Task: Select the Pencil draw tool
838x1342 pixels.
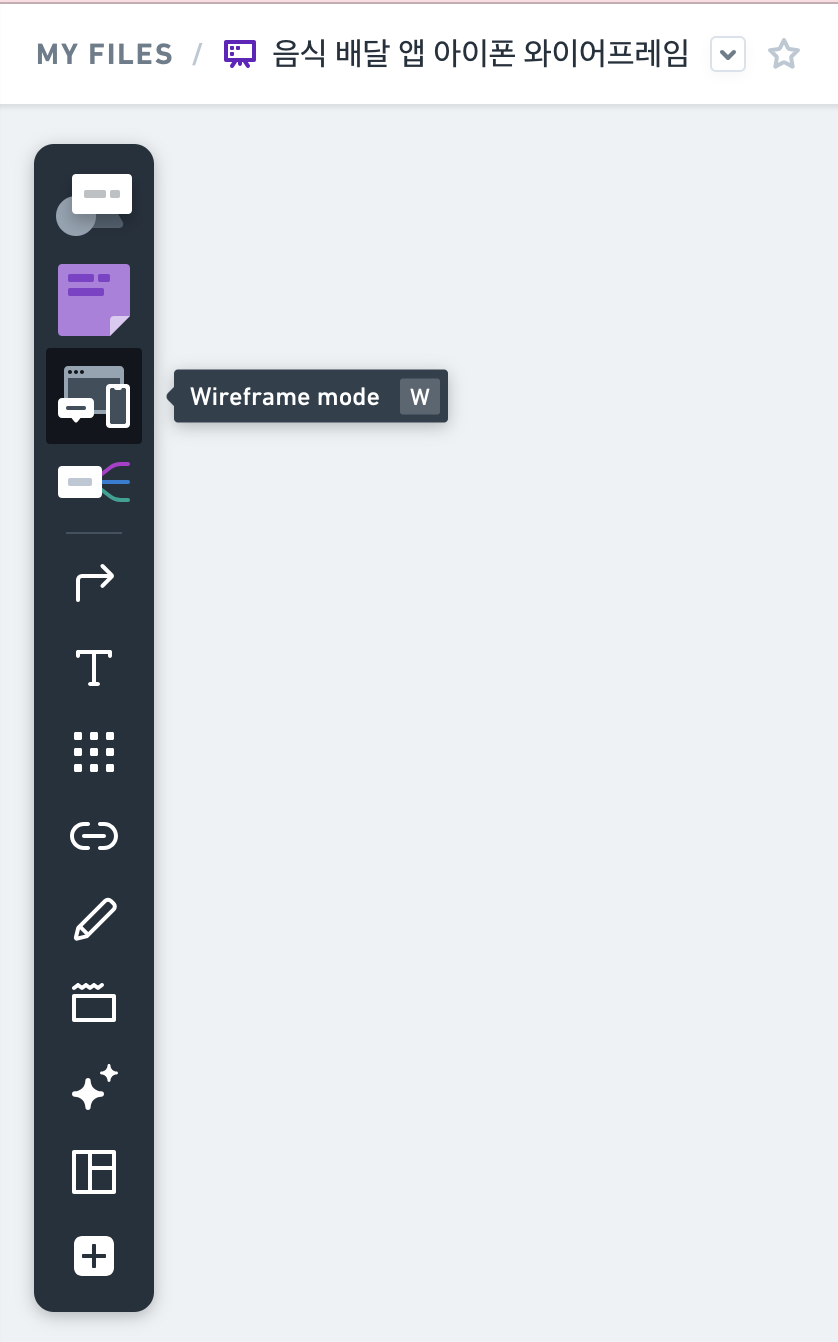Action: click(x=95, y=920)
